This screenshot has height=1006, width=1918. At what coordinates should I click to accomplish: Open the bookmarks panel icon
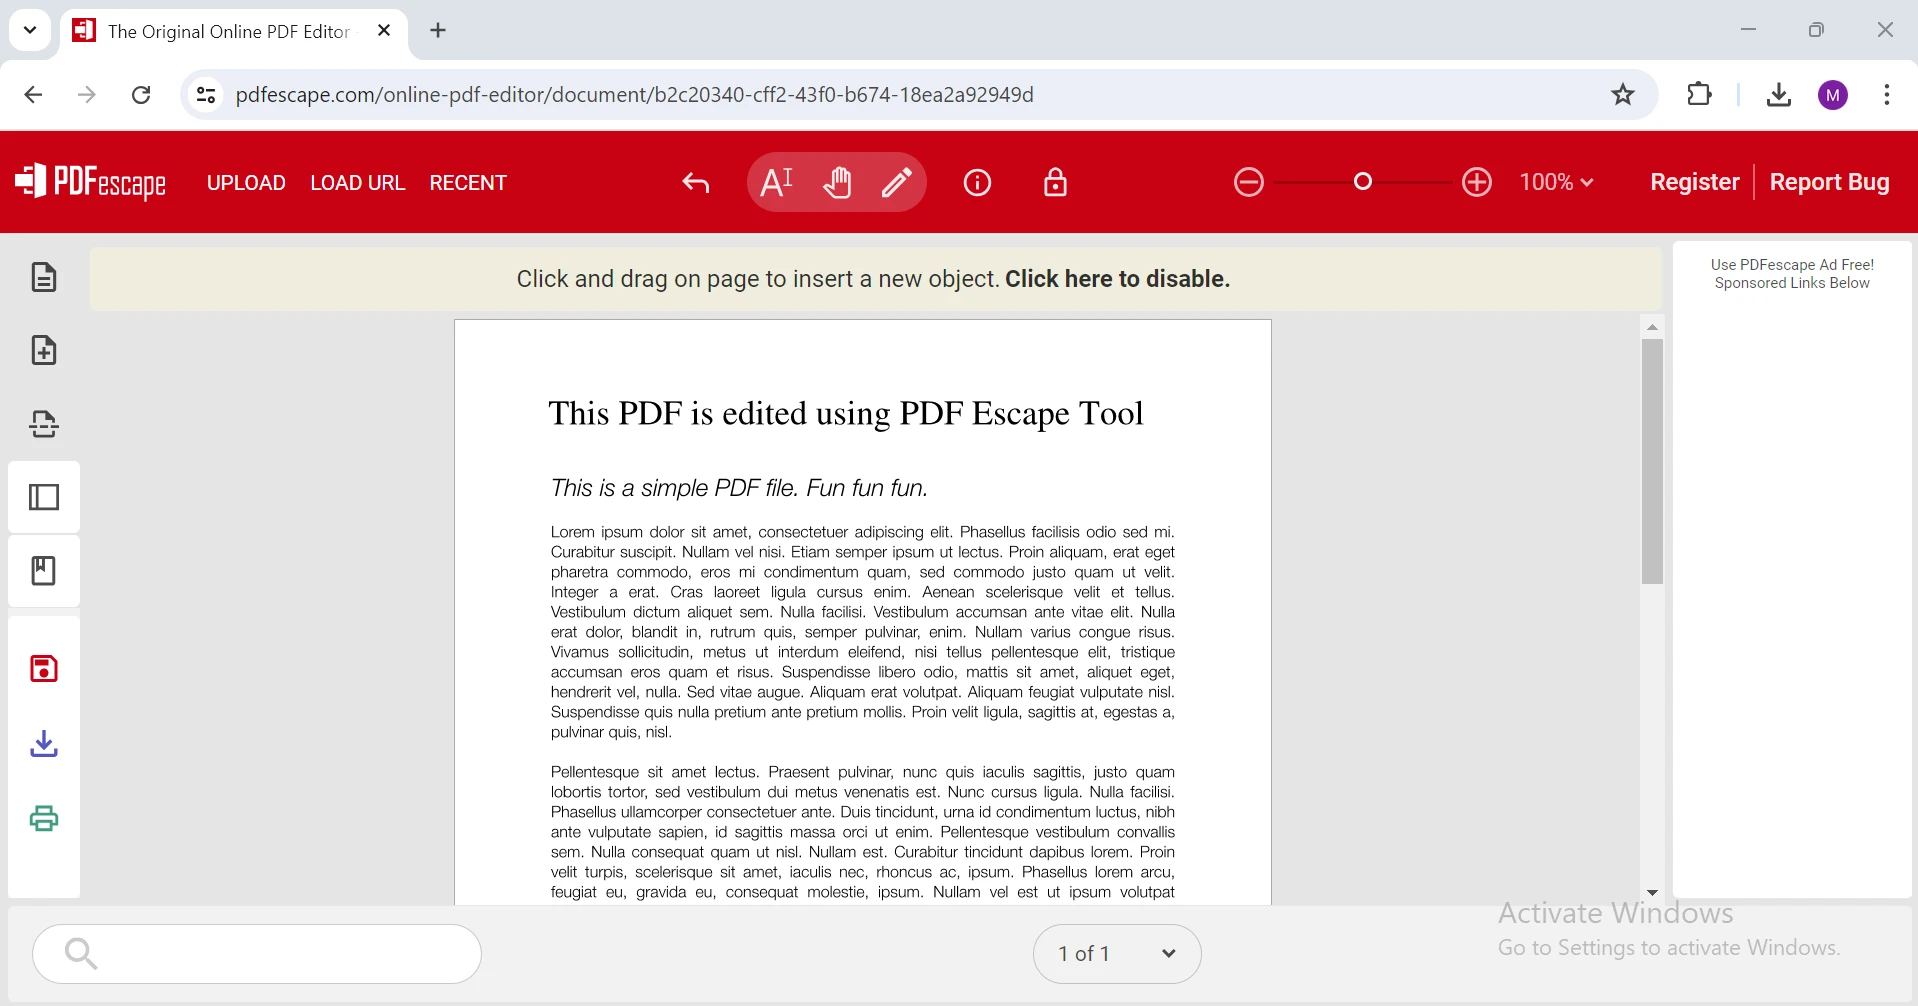click(44, 571)
